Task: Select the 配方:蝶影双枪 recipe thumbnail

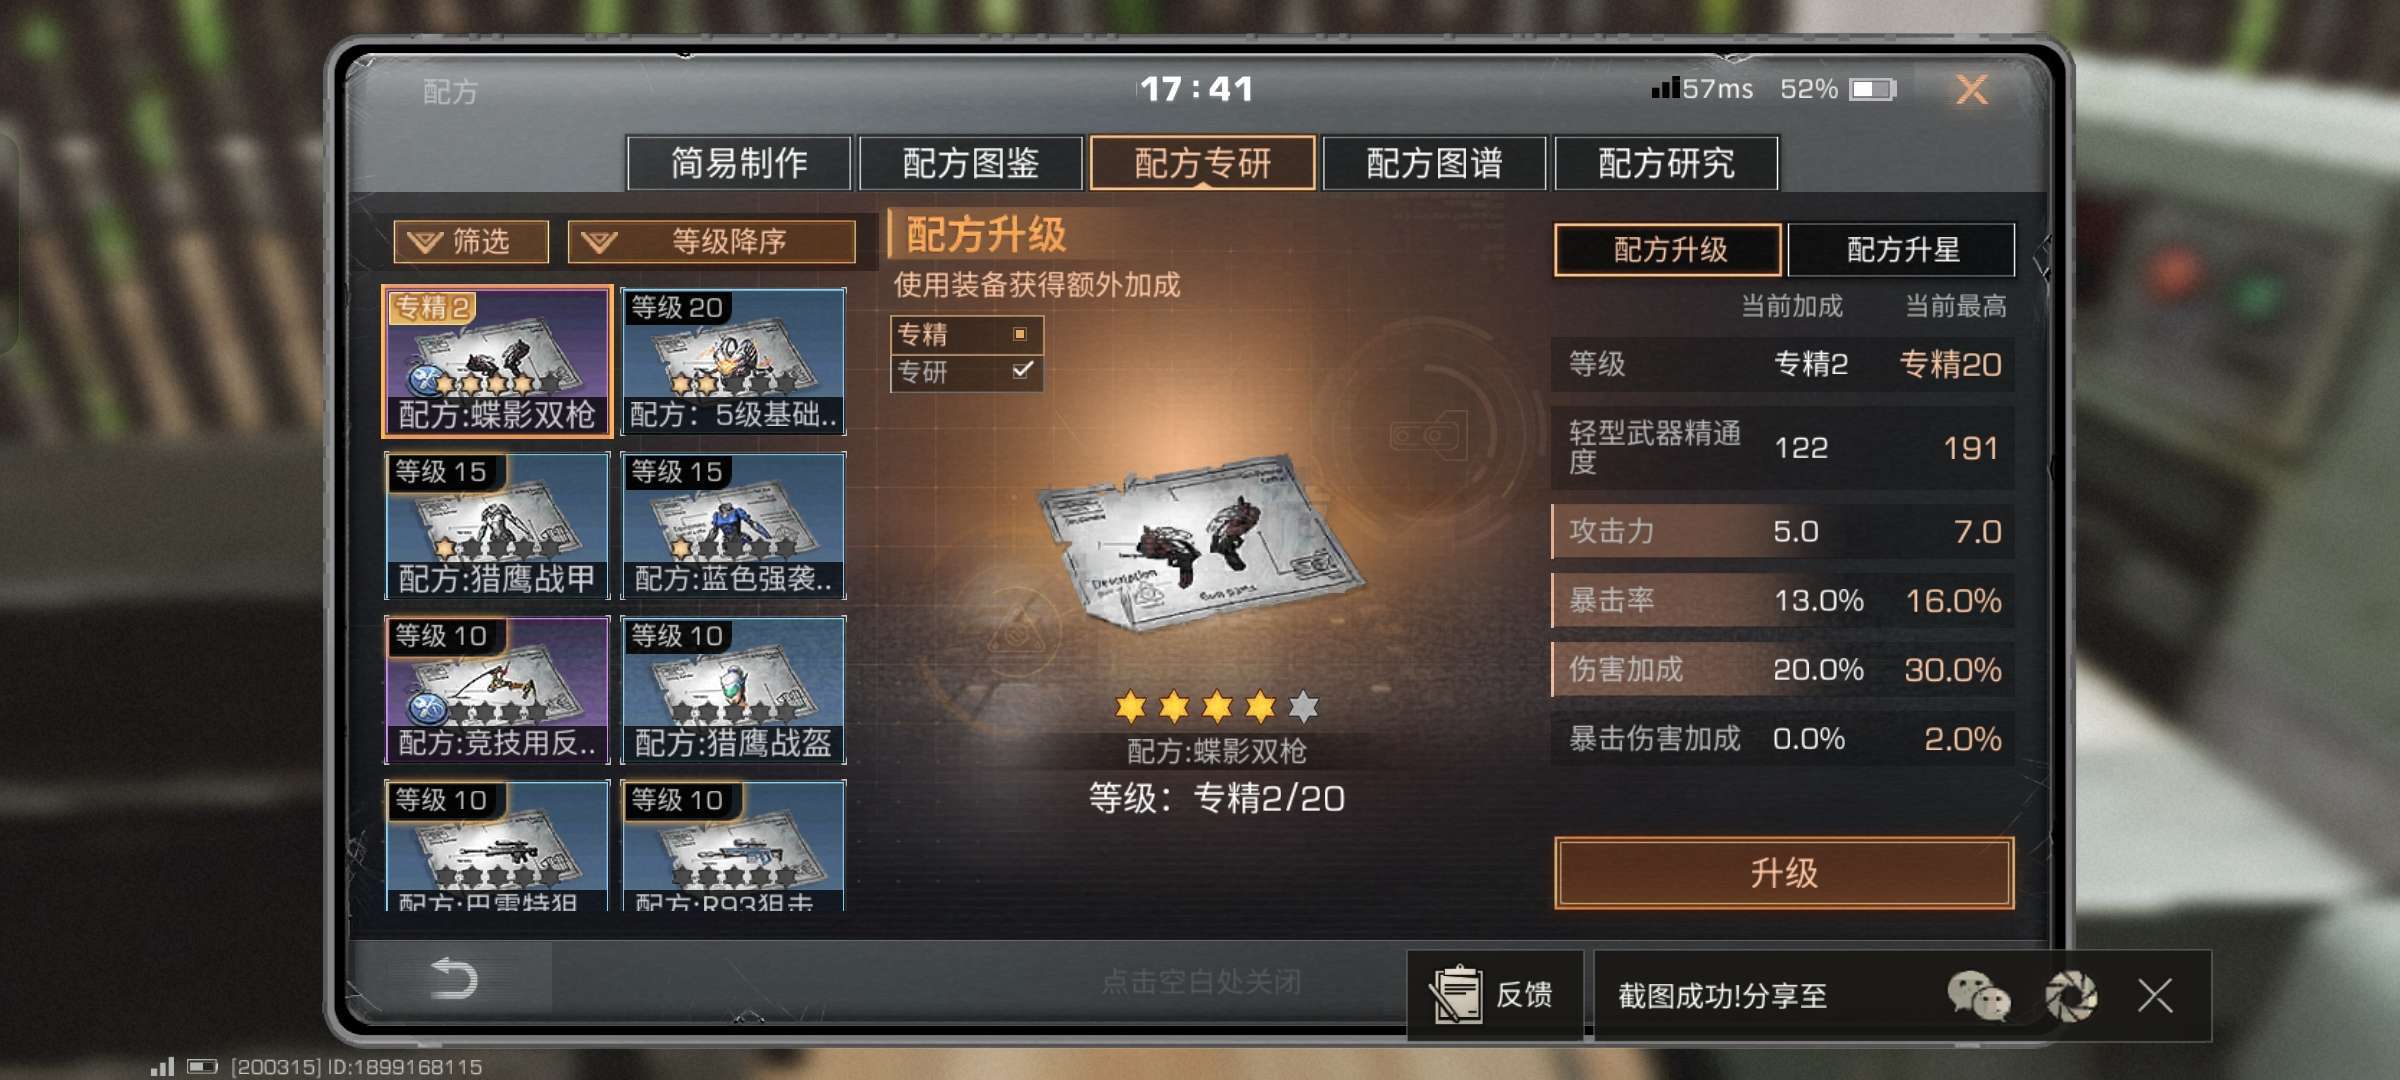Action: 497,361
